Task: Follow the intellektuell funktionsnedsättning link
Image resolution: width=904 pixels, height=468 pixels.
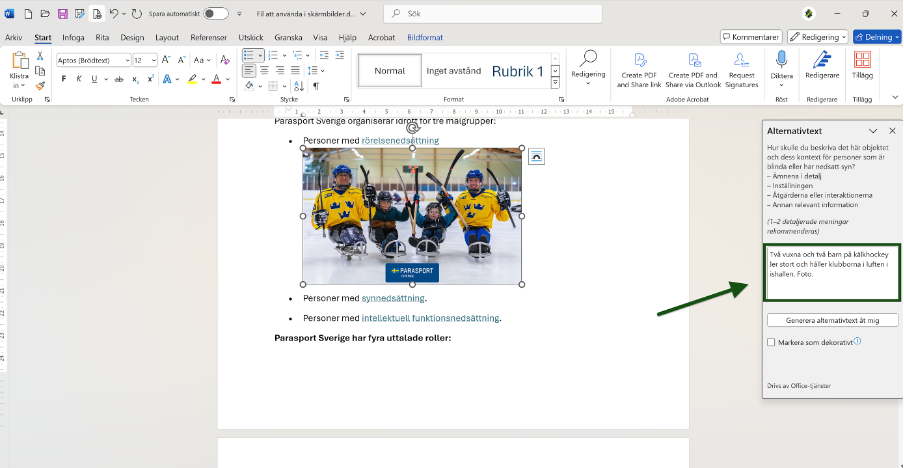Action: coord(430,318)
